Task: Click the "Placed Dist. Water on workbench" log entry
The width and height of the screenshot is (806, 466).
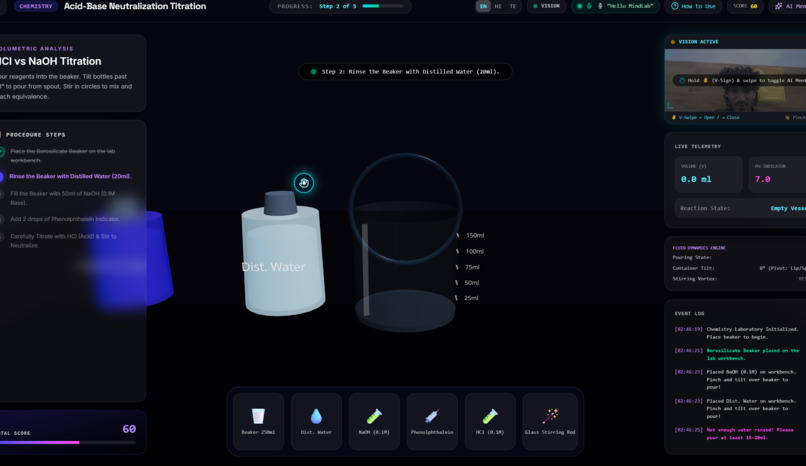Action: tap(737, 408)
